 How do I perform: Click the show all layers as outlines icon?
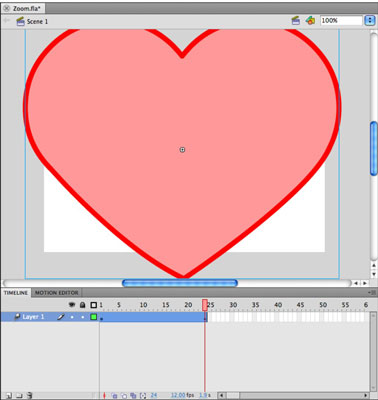[x=94, y=305]
